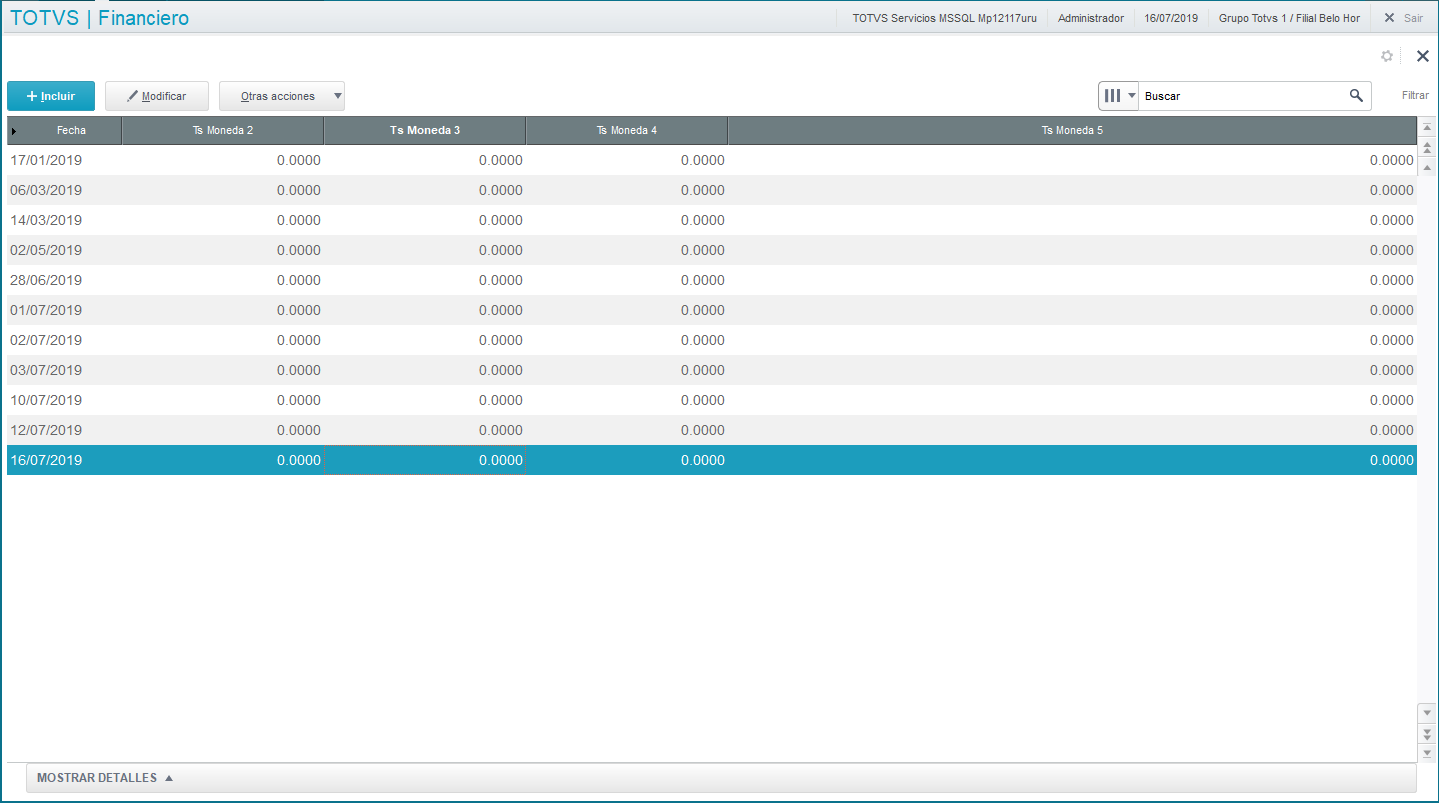The width and height of the screenshot is (1439, 803).
Task: Expand the small arrow next to column selector
Action: 1132,96
